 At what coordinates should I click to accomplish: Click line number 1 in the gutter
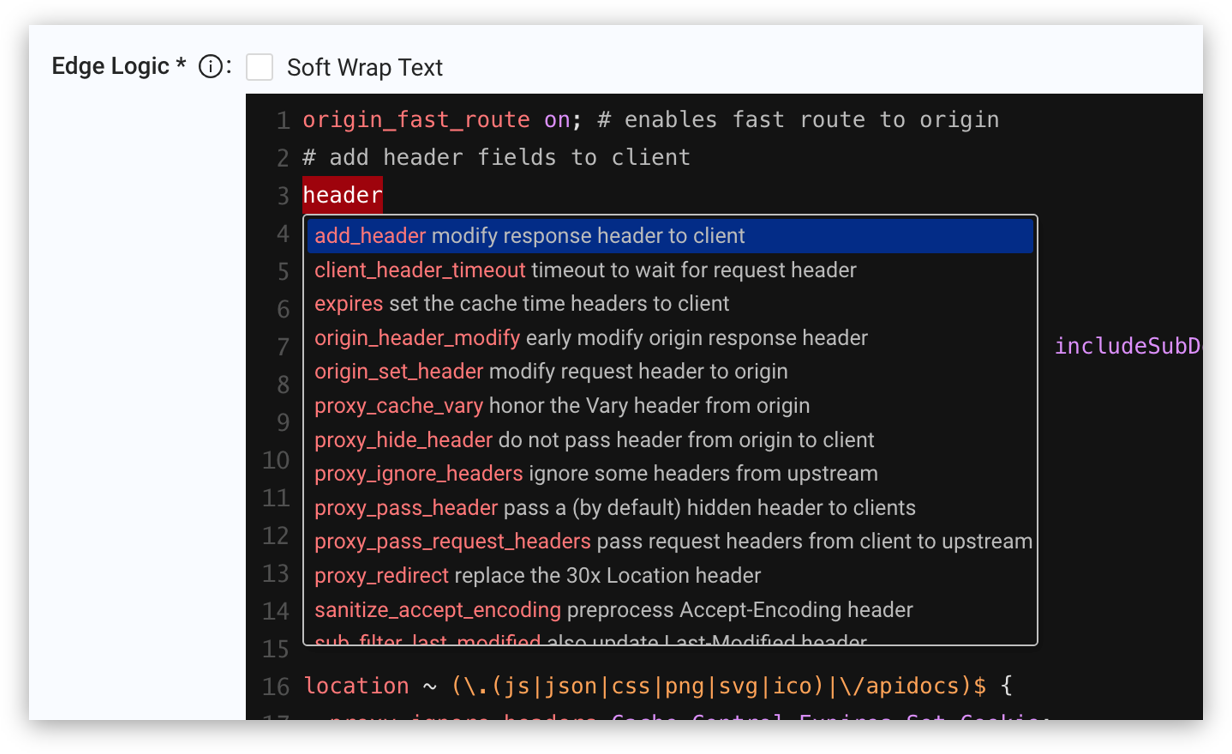point(283,120)
